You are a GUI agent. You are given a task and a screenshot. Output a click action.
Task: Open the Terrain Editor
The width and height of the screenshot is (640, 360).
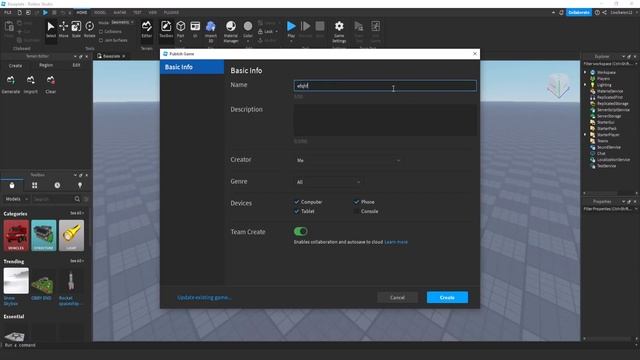tap(147, 29)
